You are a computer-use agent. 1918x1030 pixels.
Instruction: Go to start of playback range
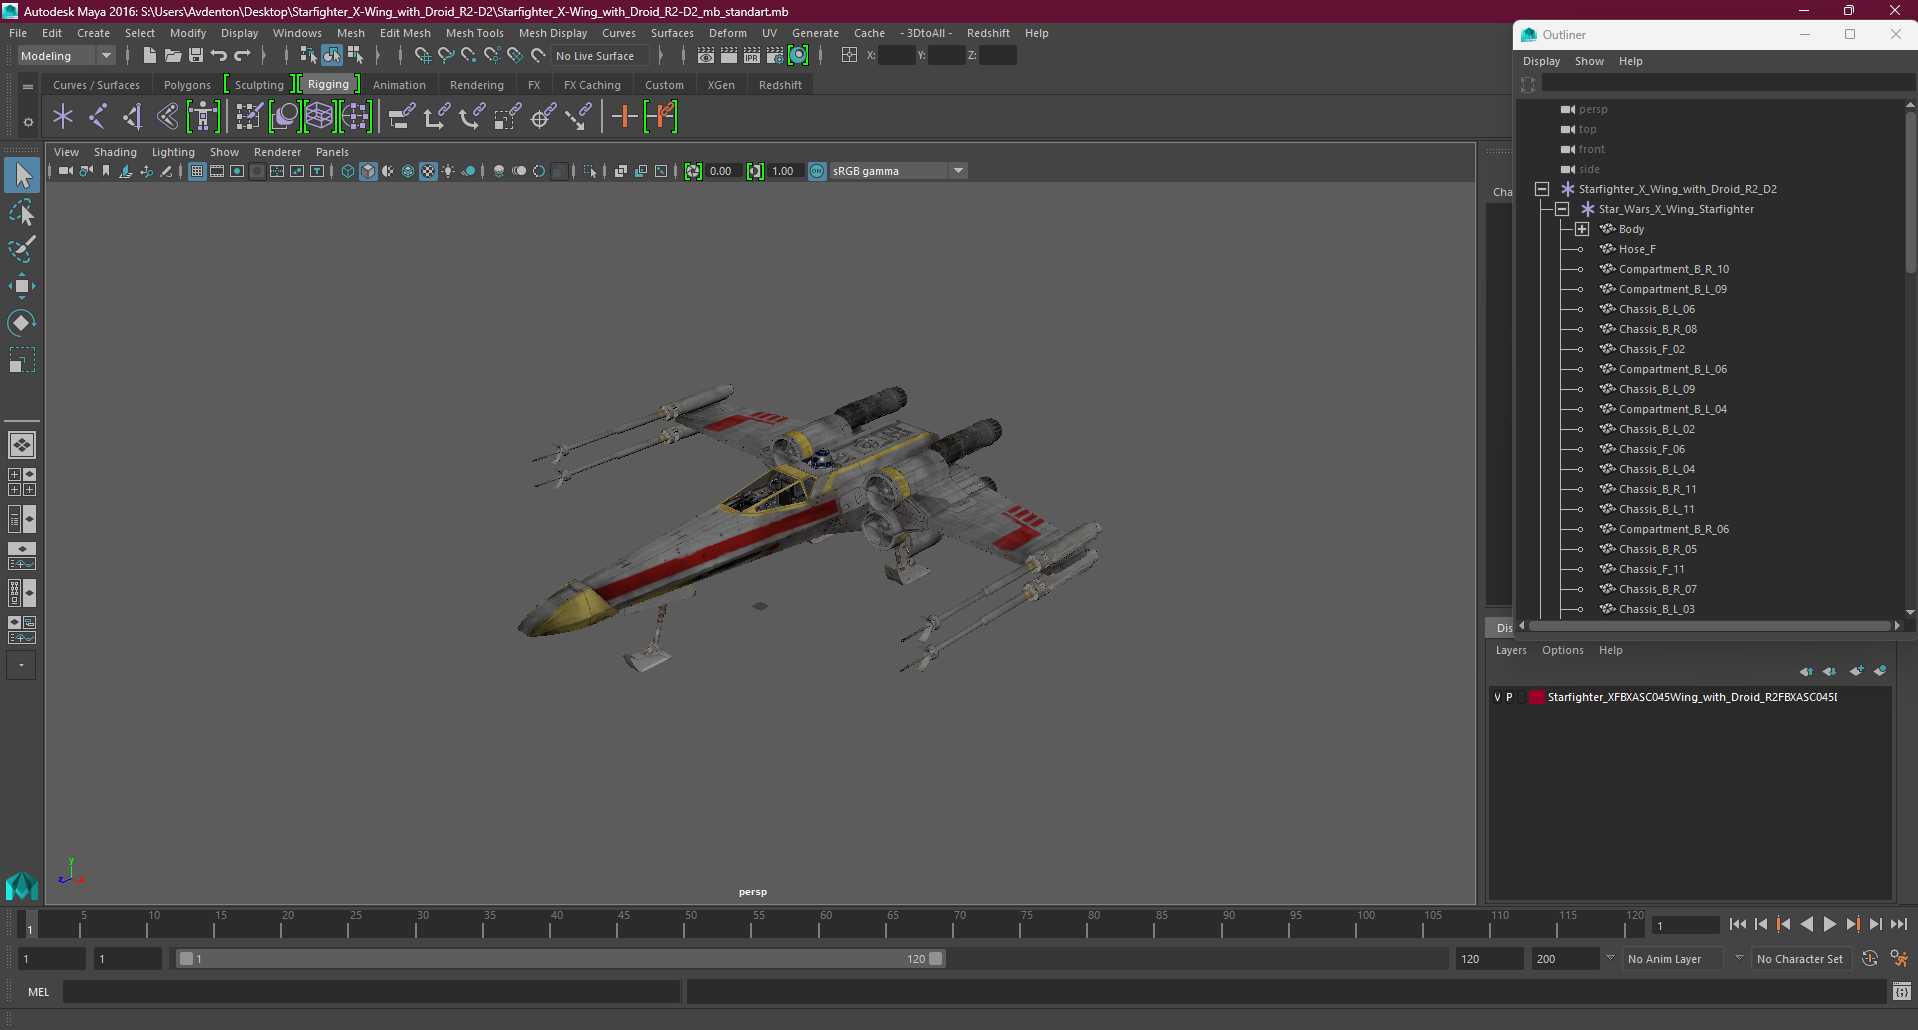[1738, 925]
